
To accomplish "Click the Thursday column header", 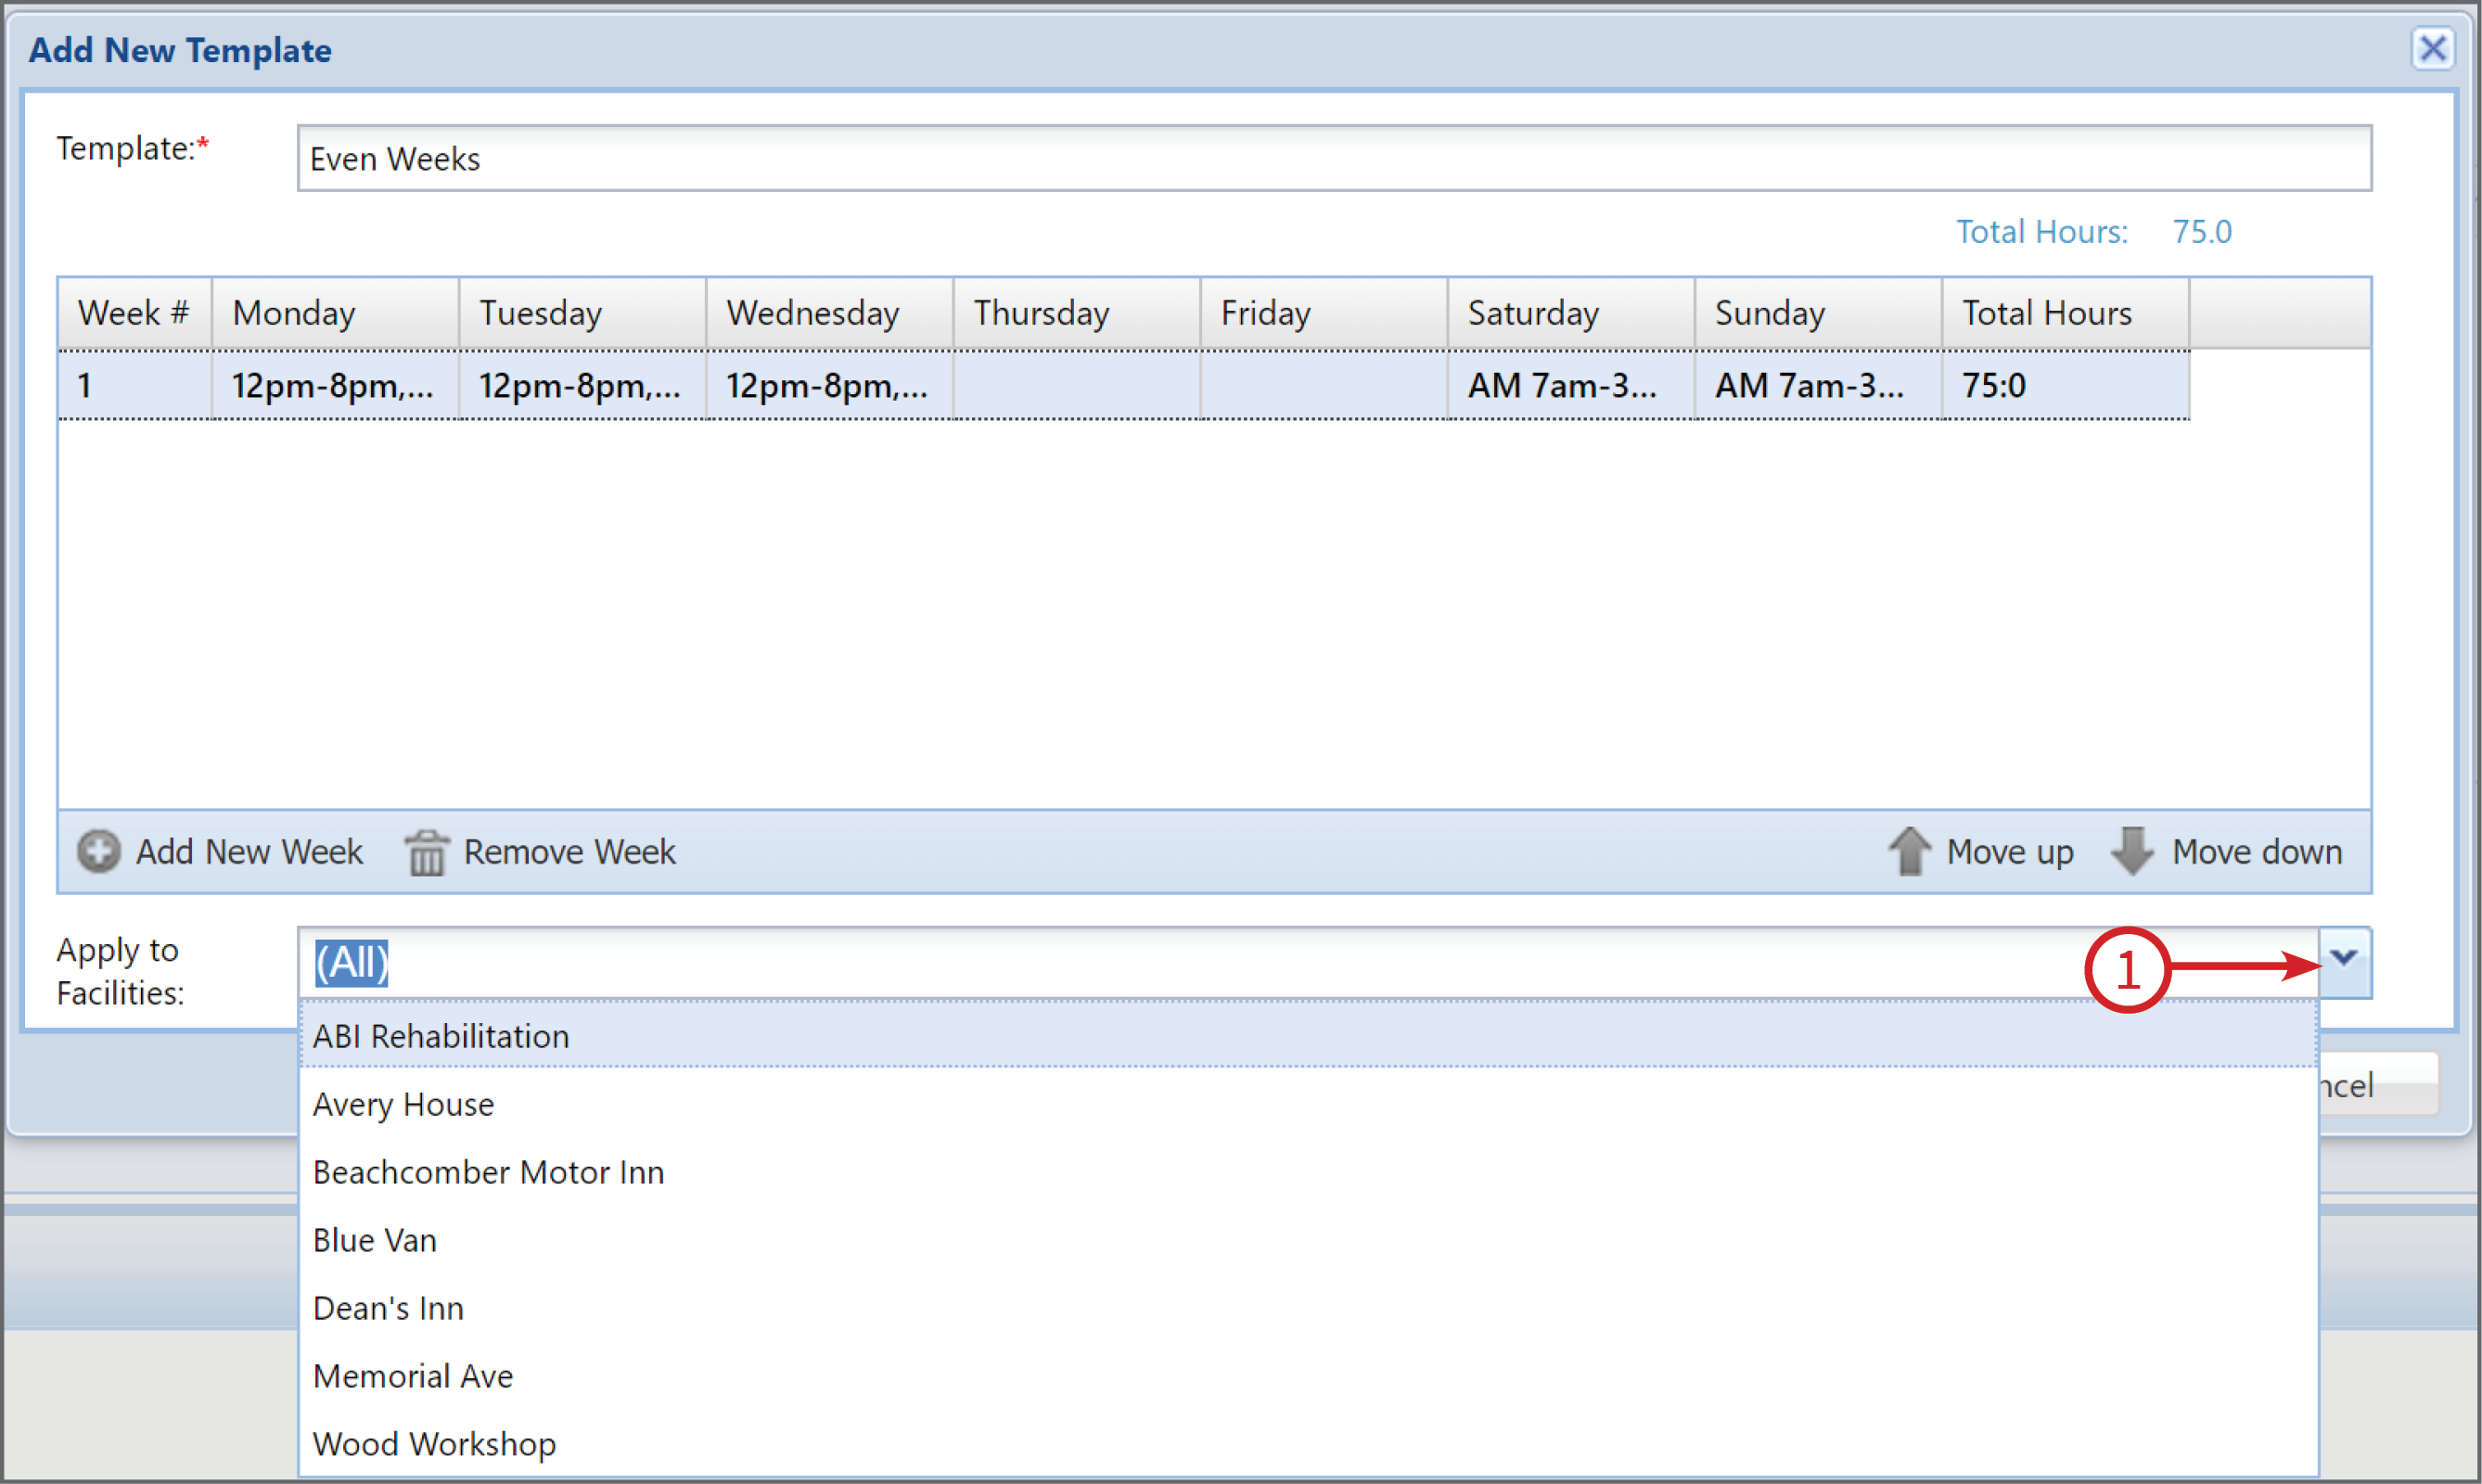I will (x=1076, y=313).
